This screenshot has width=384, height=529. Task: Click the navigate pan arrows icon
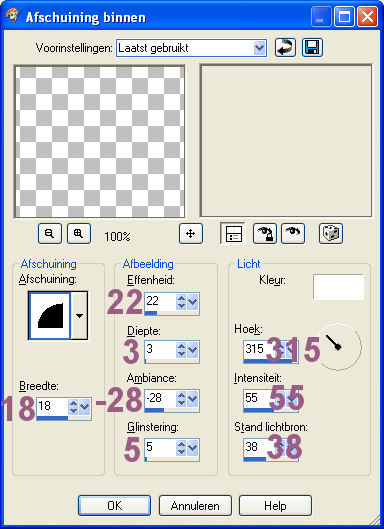[191, 233]
